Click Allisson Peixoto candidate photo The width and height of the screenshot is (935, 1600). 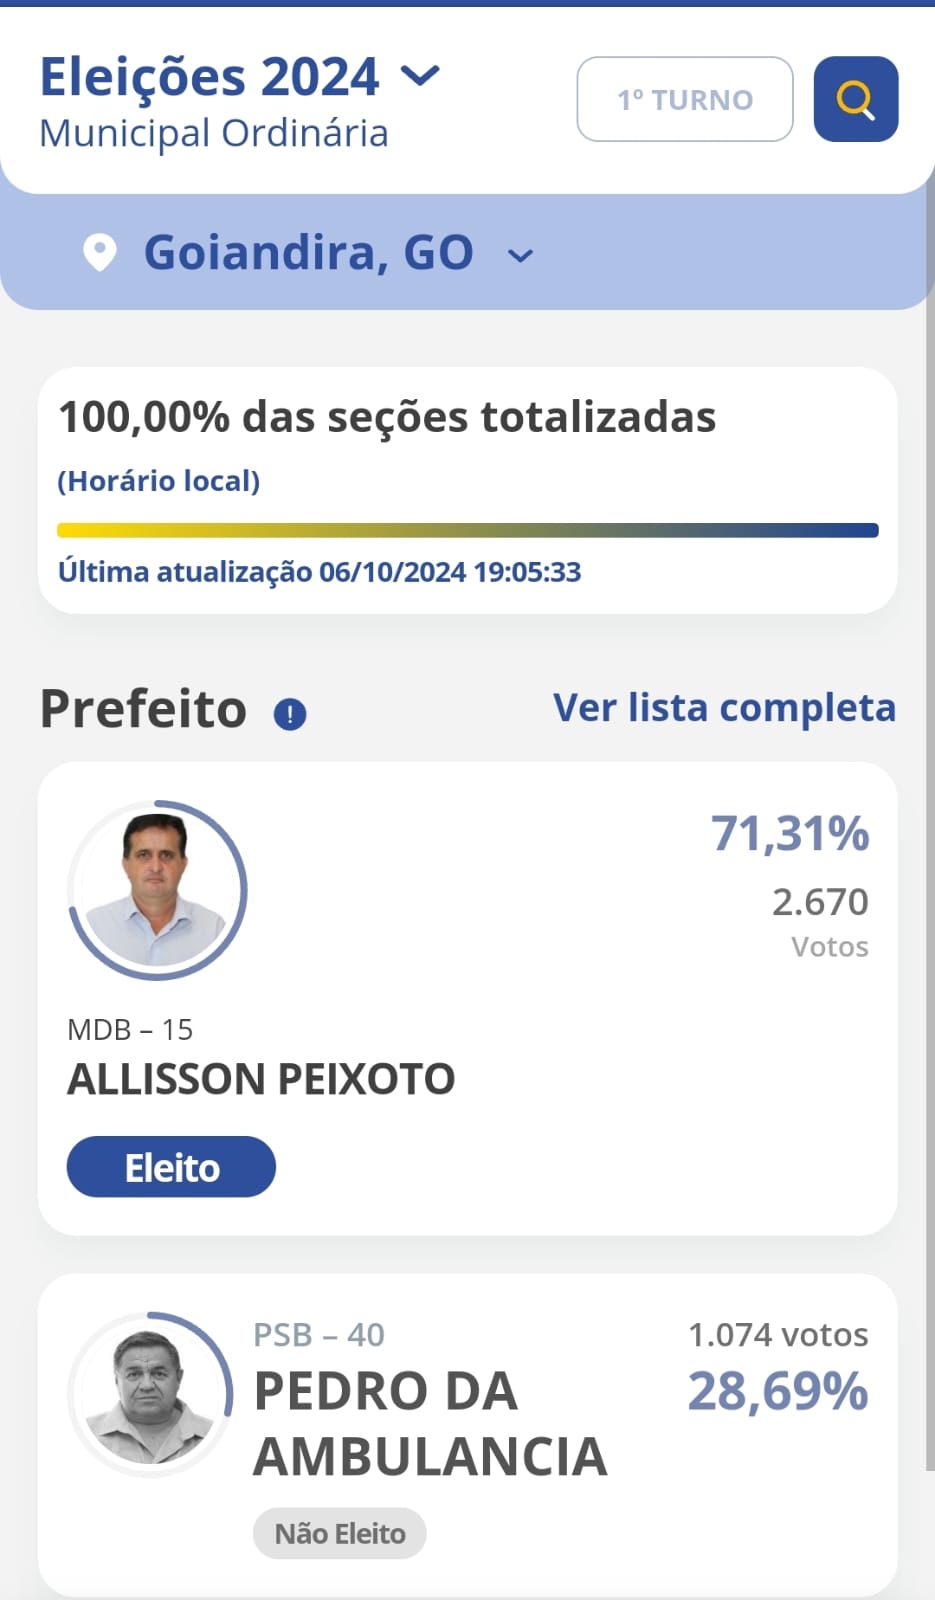click(157, 890)
